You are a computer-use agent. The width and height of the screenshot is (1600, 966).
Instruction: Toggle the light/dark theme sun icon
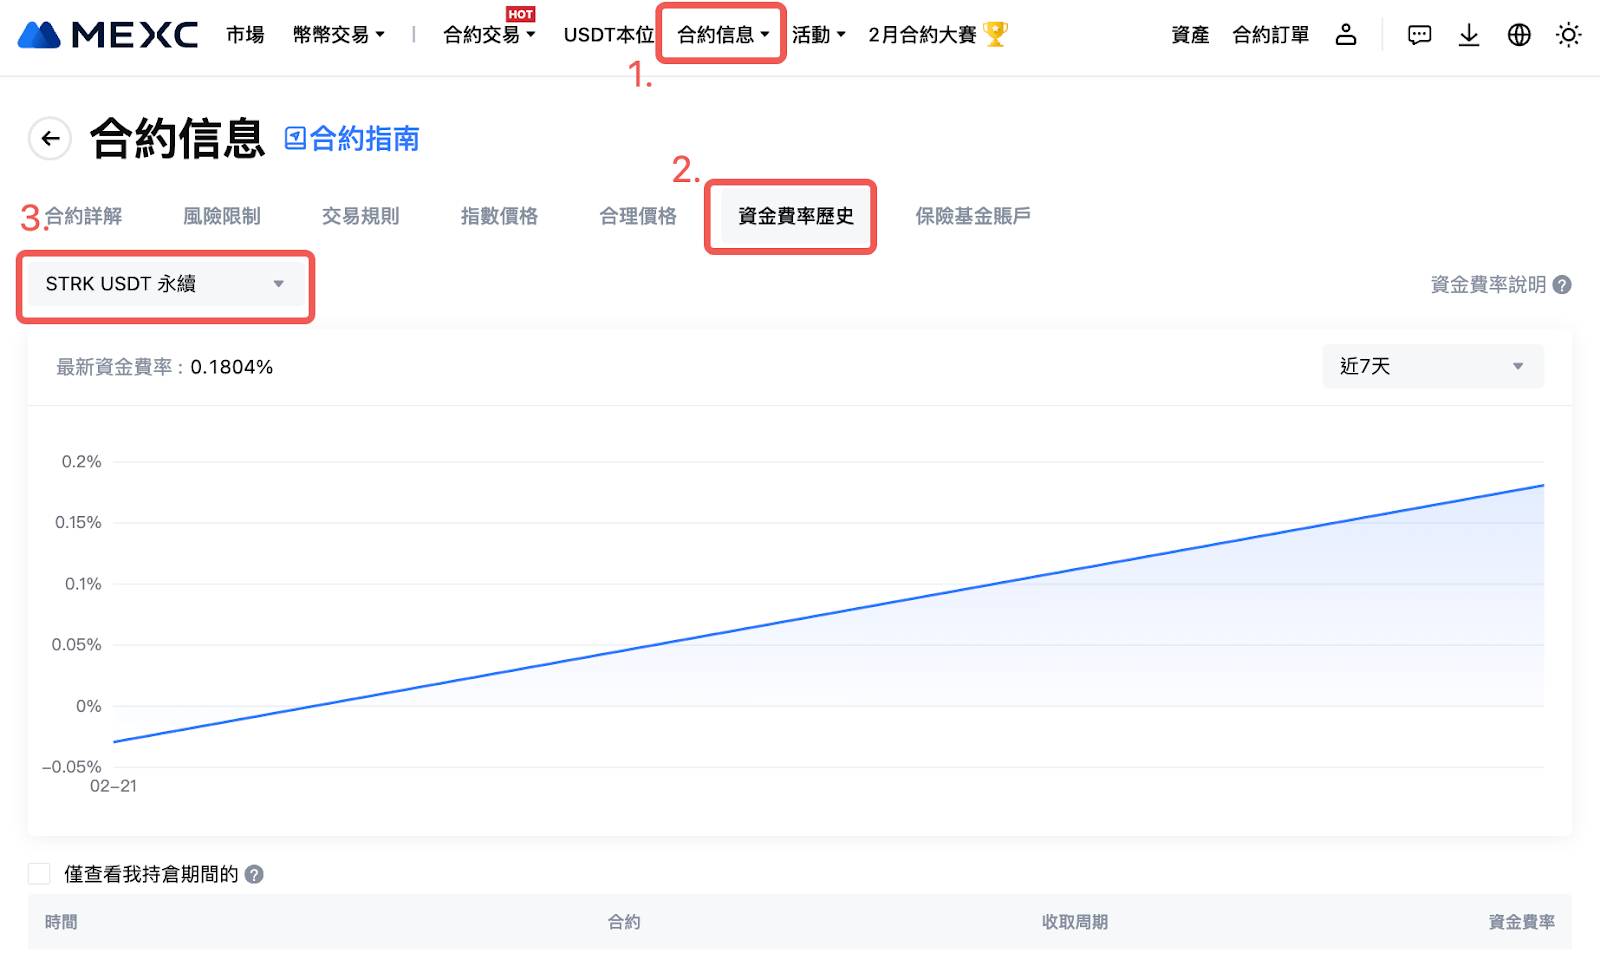1568,35
